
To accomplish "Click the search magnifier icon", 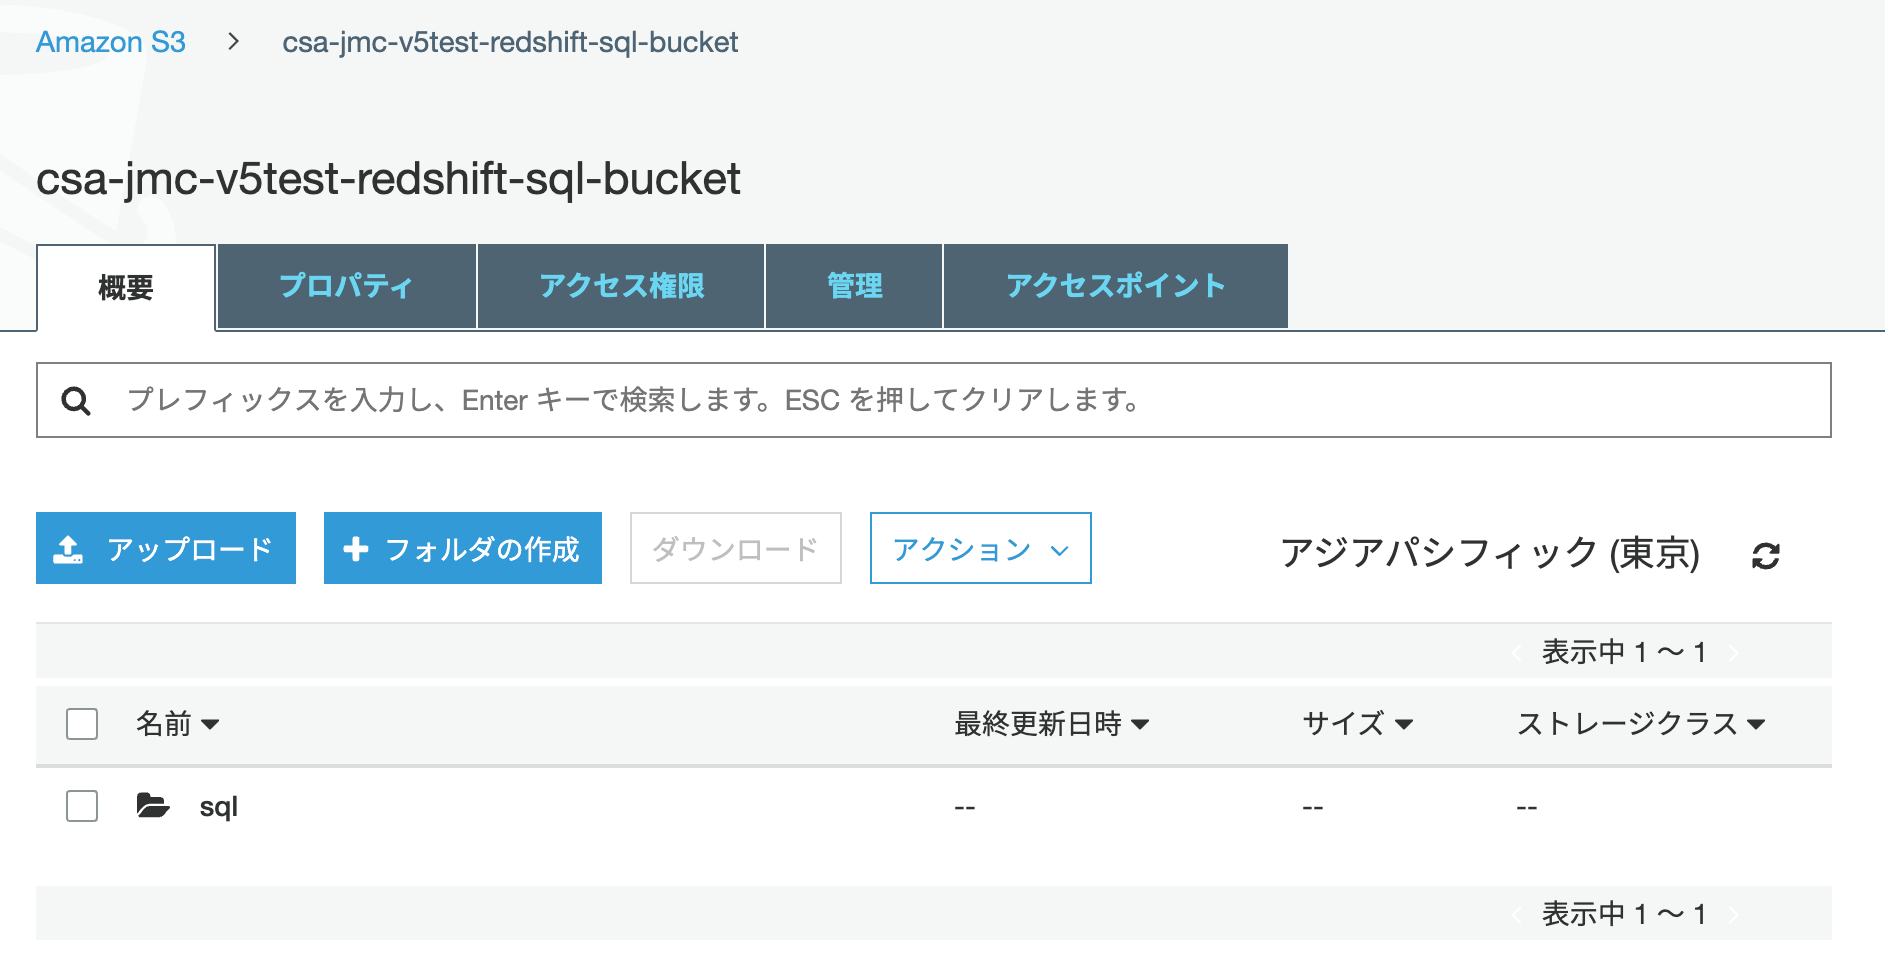I will tap(77, 400).
